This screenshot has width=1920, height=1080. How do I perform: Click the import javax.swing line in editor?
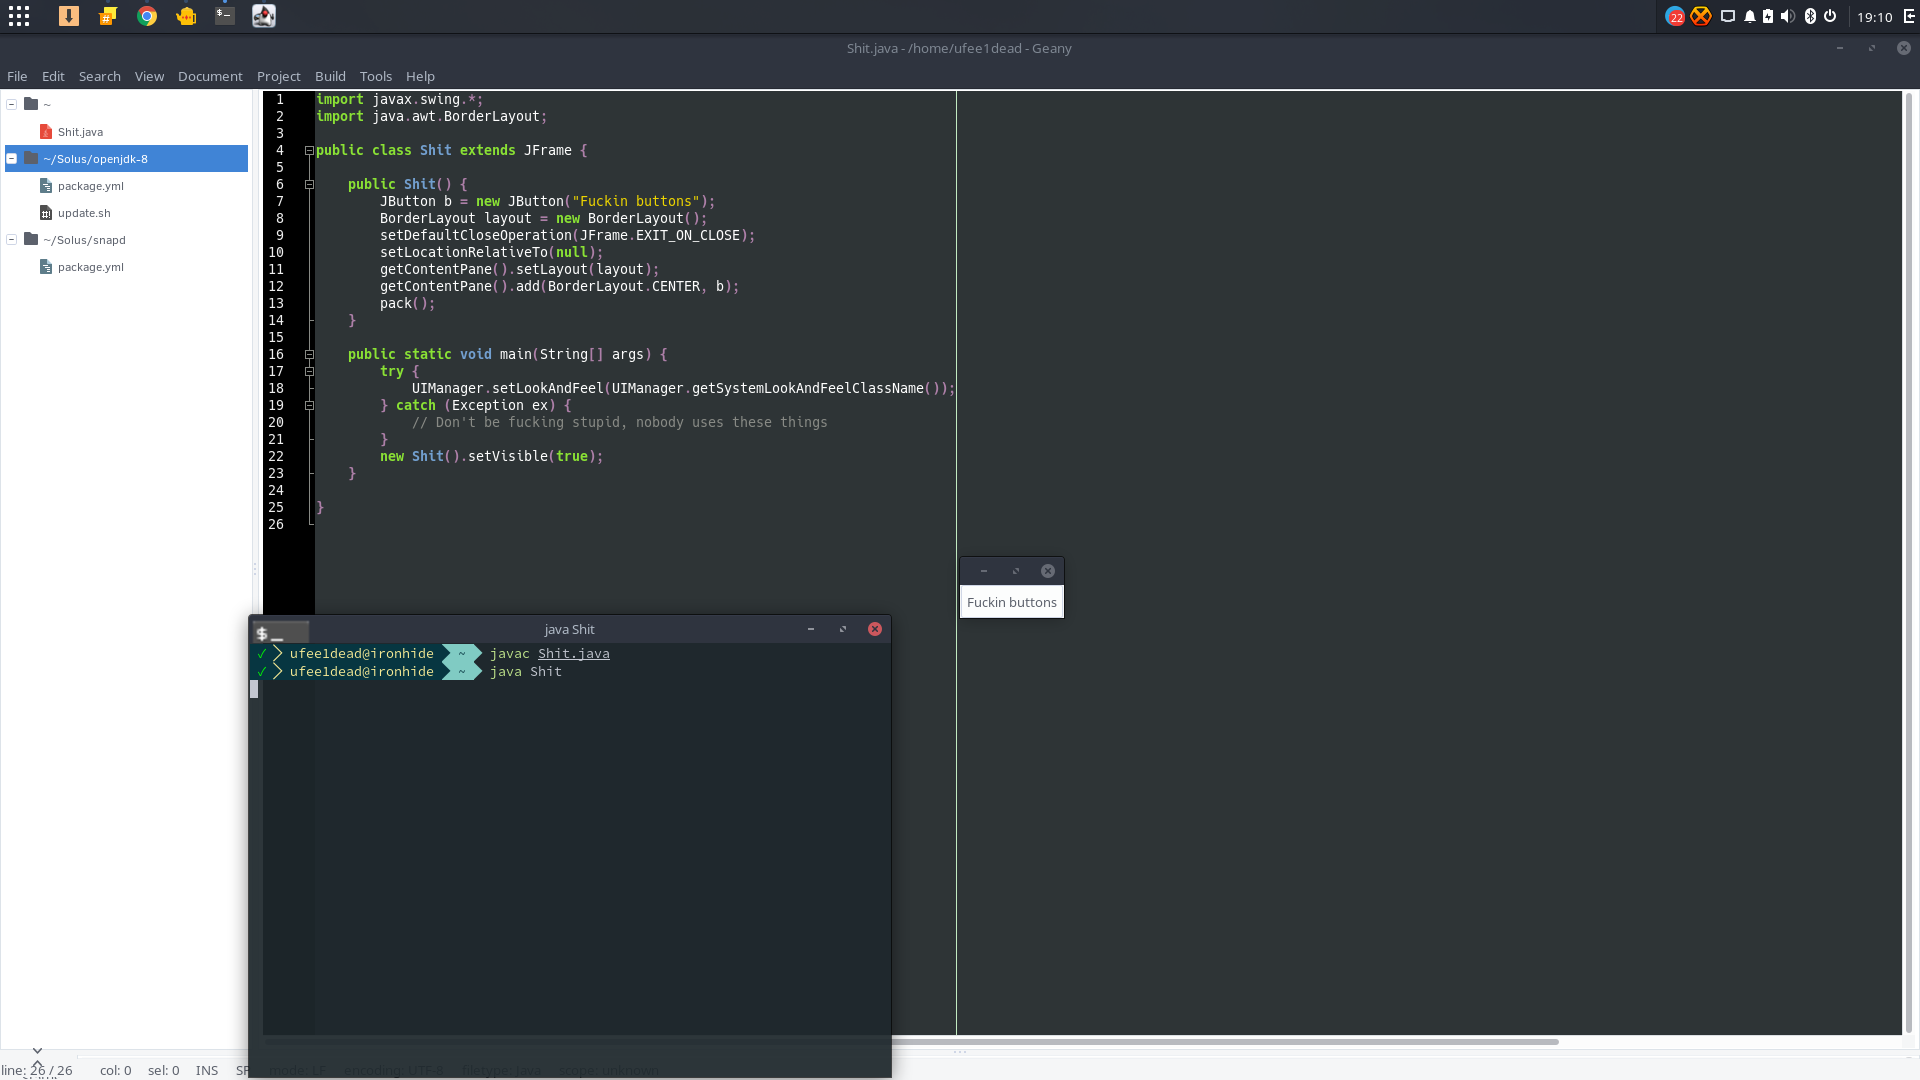click(400, 99)
